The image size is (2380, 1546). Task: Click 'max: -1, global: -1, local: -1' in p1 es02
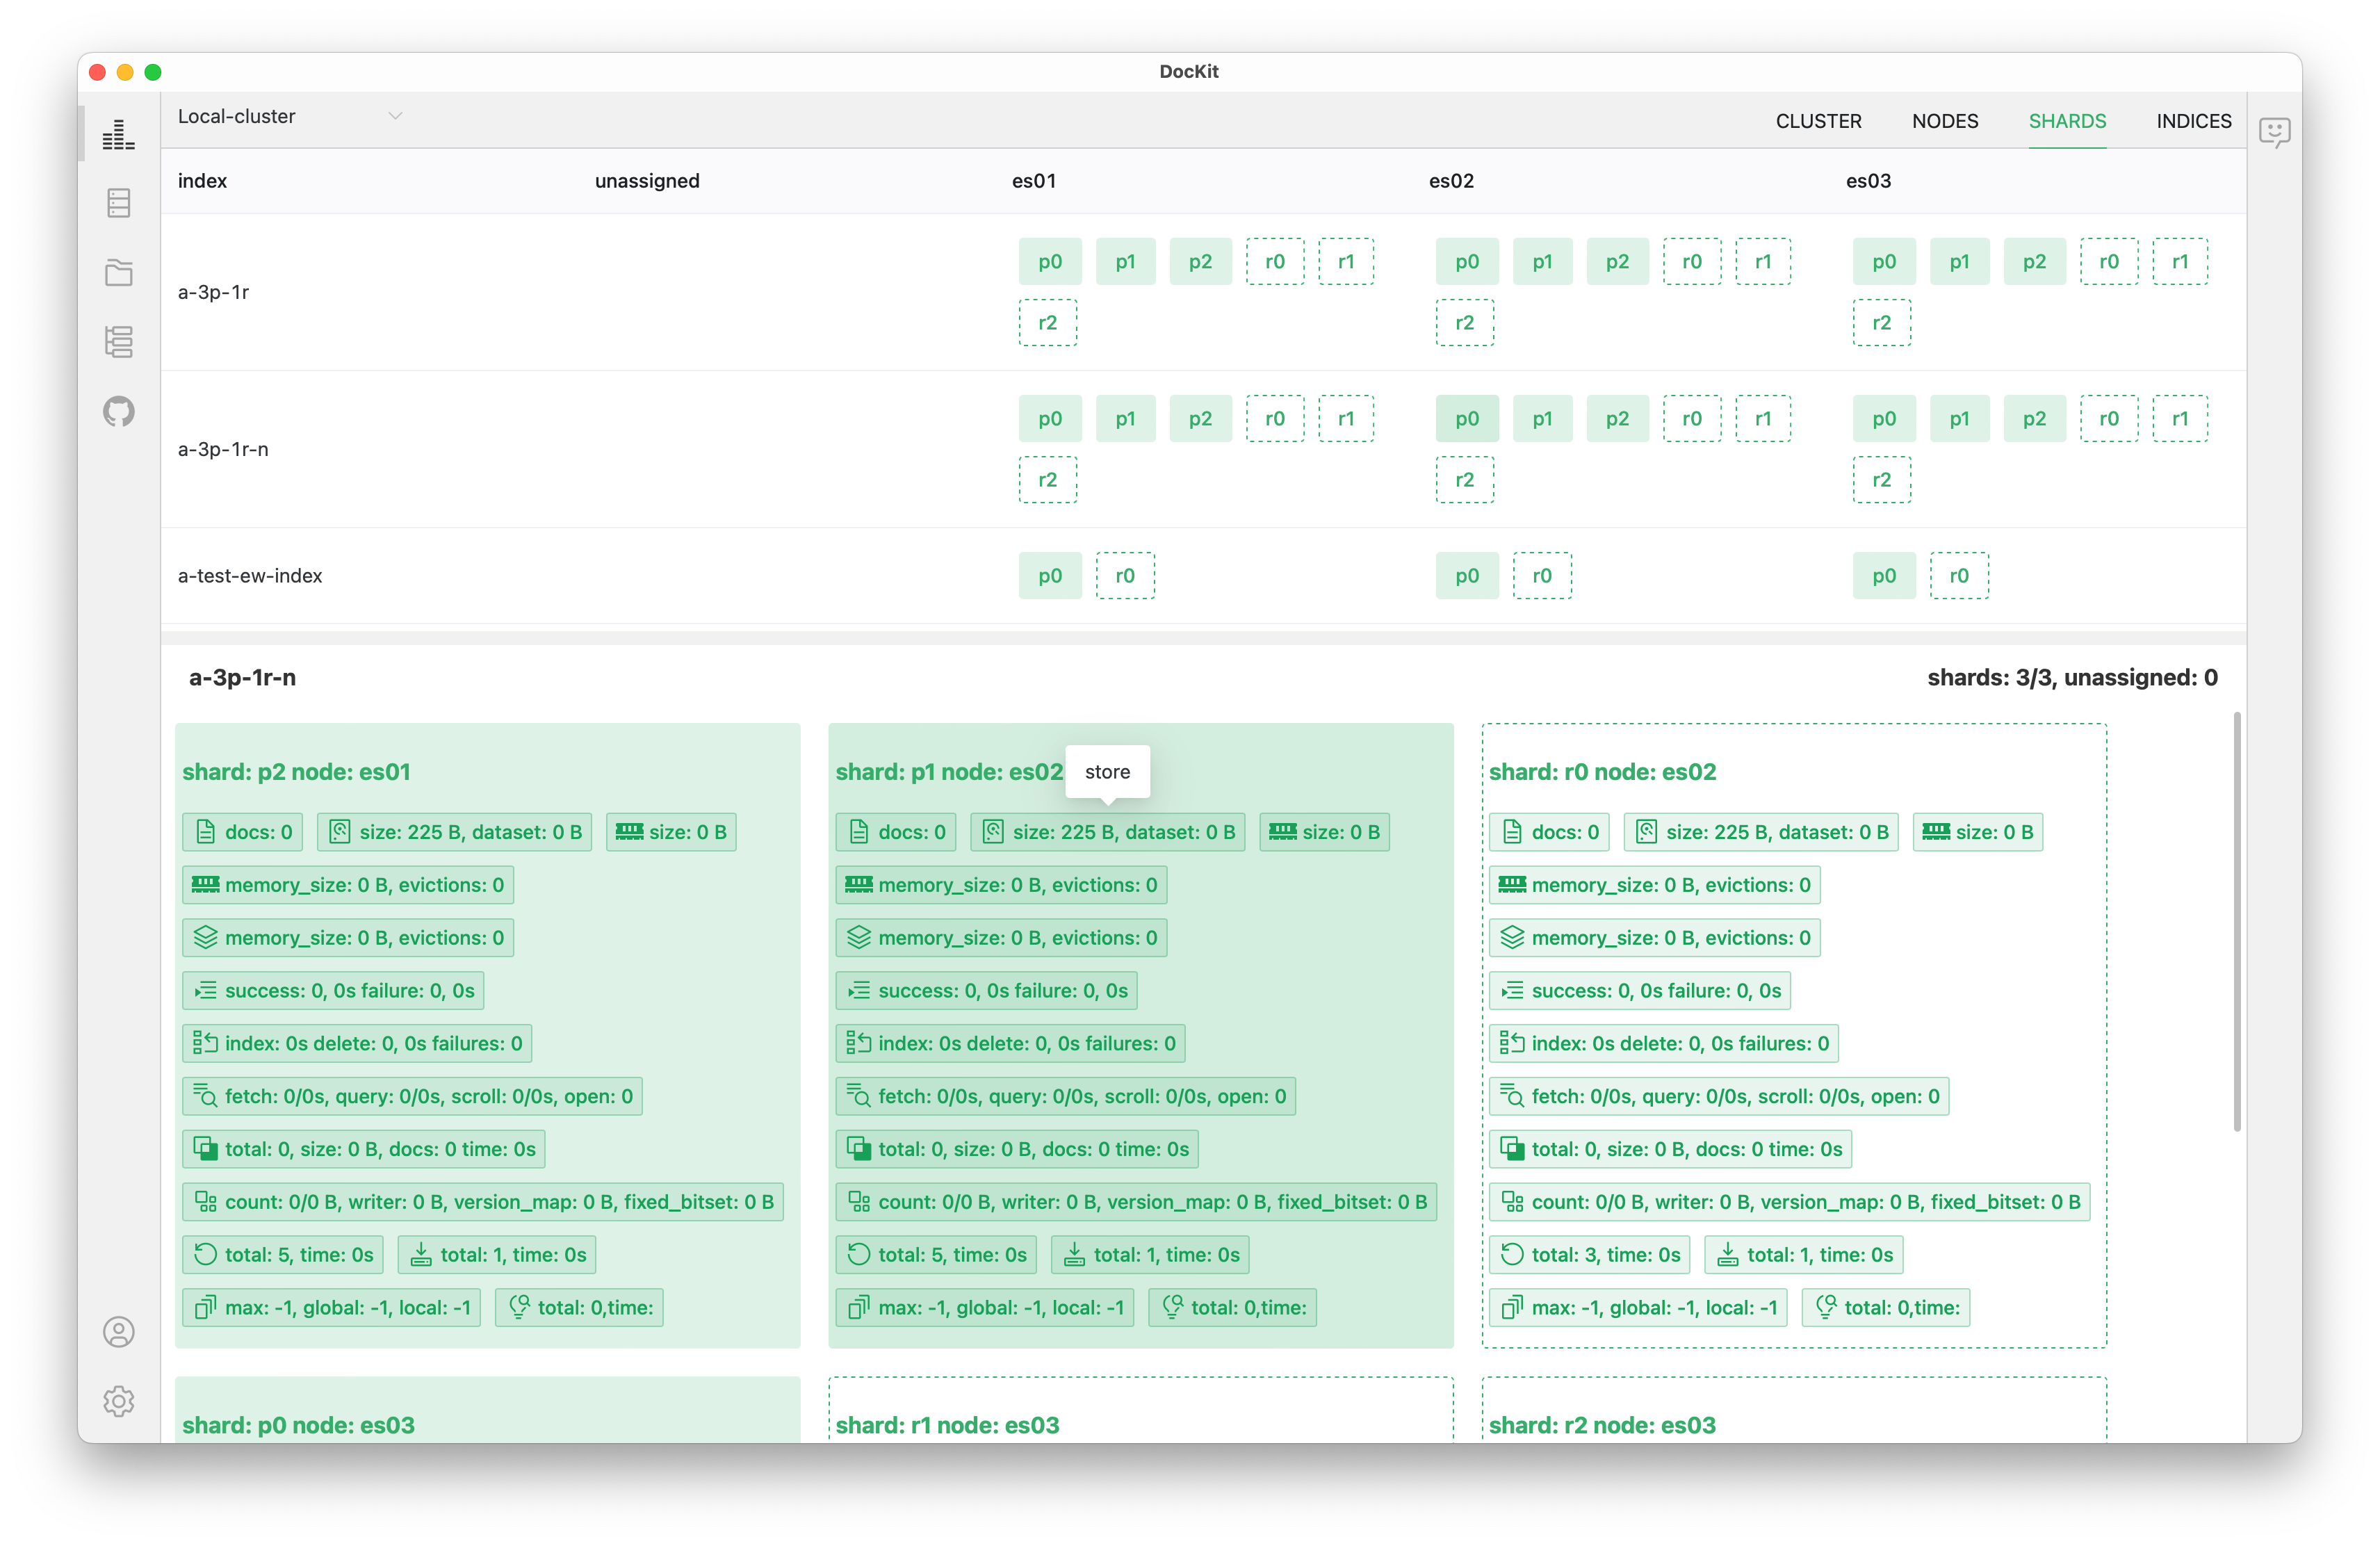point(985,1307)
